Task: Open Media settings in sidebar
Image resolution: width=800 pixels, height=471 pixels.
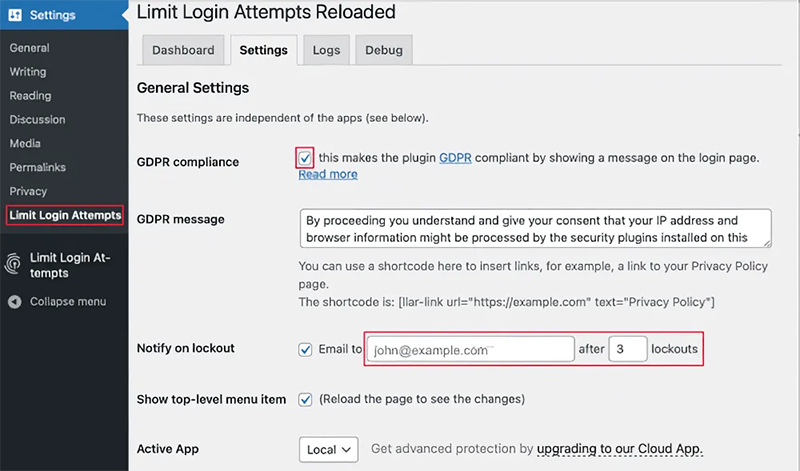Action: click(25, 143)
